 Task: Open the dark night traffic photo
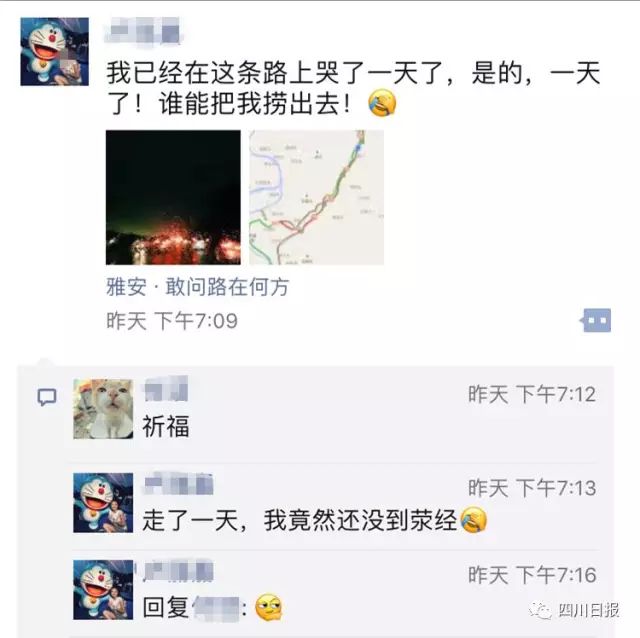coord(173,197)
